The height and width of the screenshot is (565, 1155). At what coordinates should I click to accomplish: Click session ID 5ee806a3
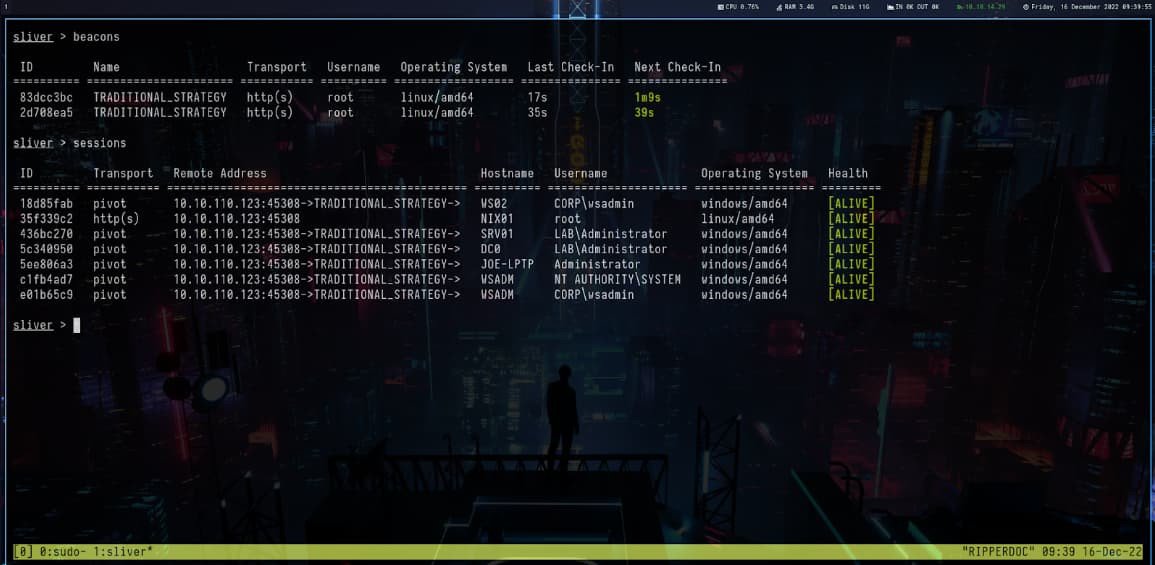(x=46, y=264)
